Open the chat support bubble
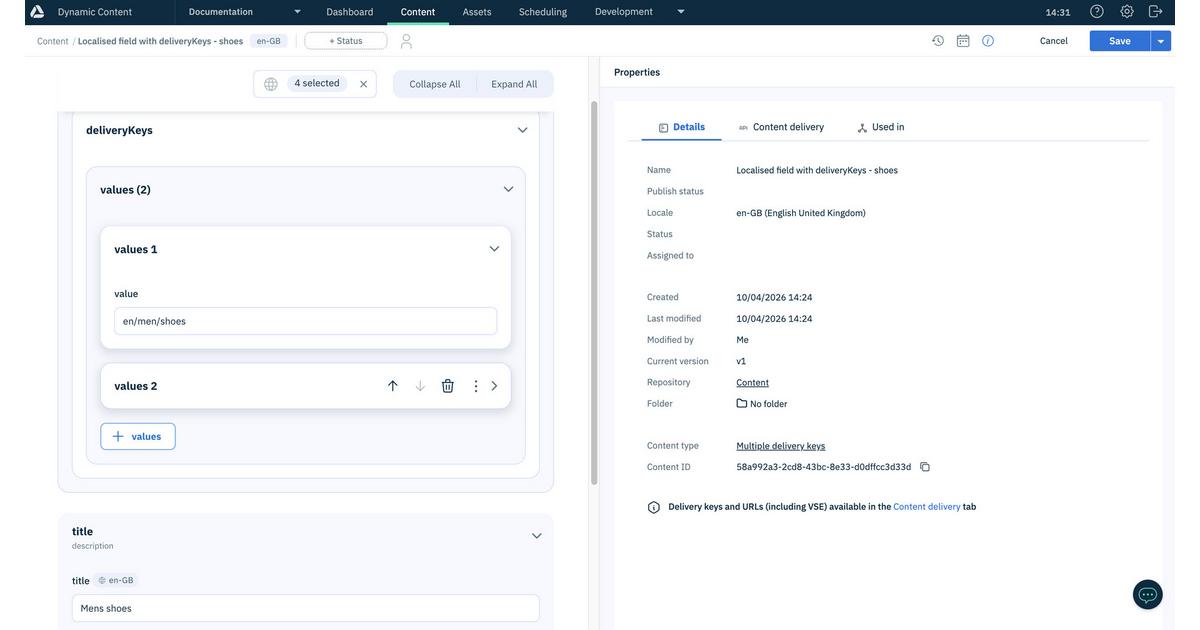Image resolution: width=1200 pixels, height=630 pixels. pyautogui.click(x=1148, y=595)
